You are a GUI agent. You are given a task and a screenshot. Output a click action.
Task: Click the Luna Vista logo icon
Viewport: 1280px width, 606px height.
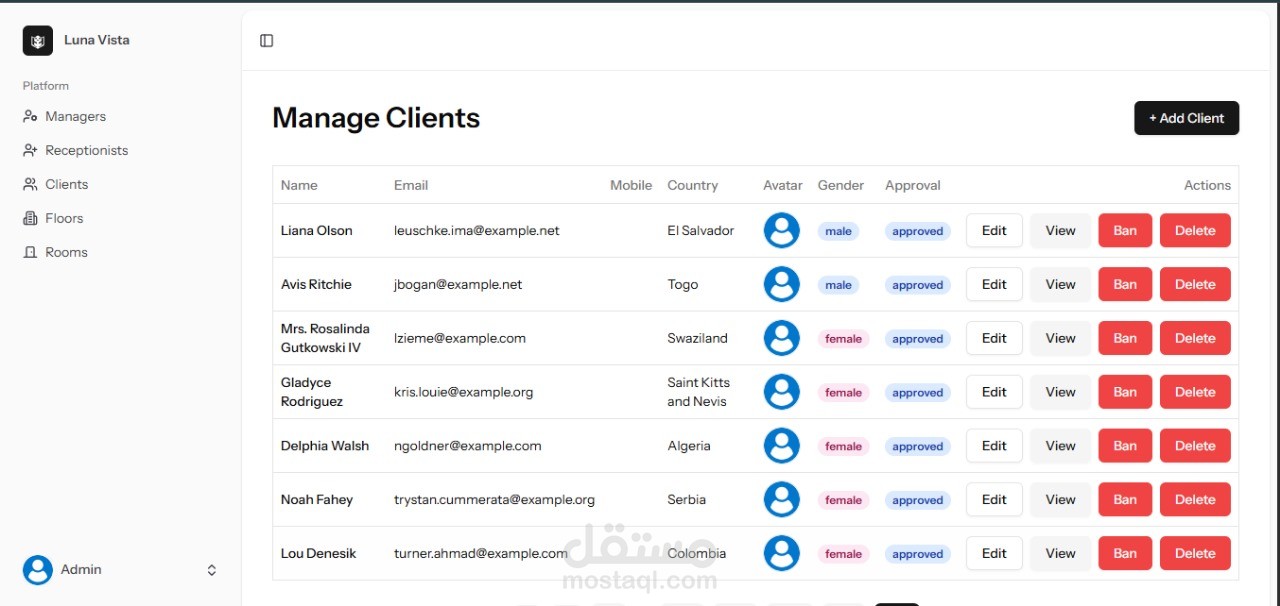coord(38,41)
